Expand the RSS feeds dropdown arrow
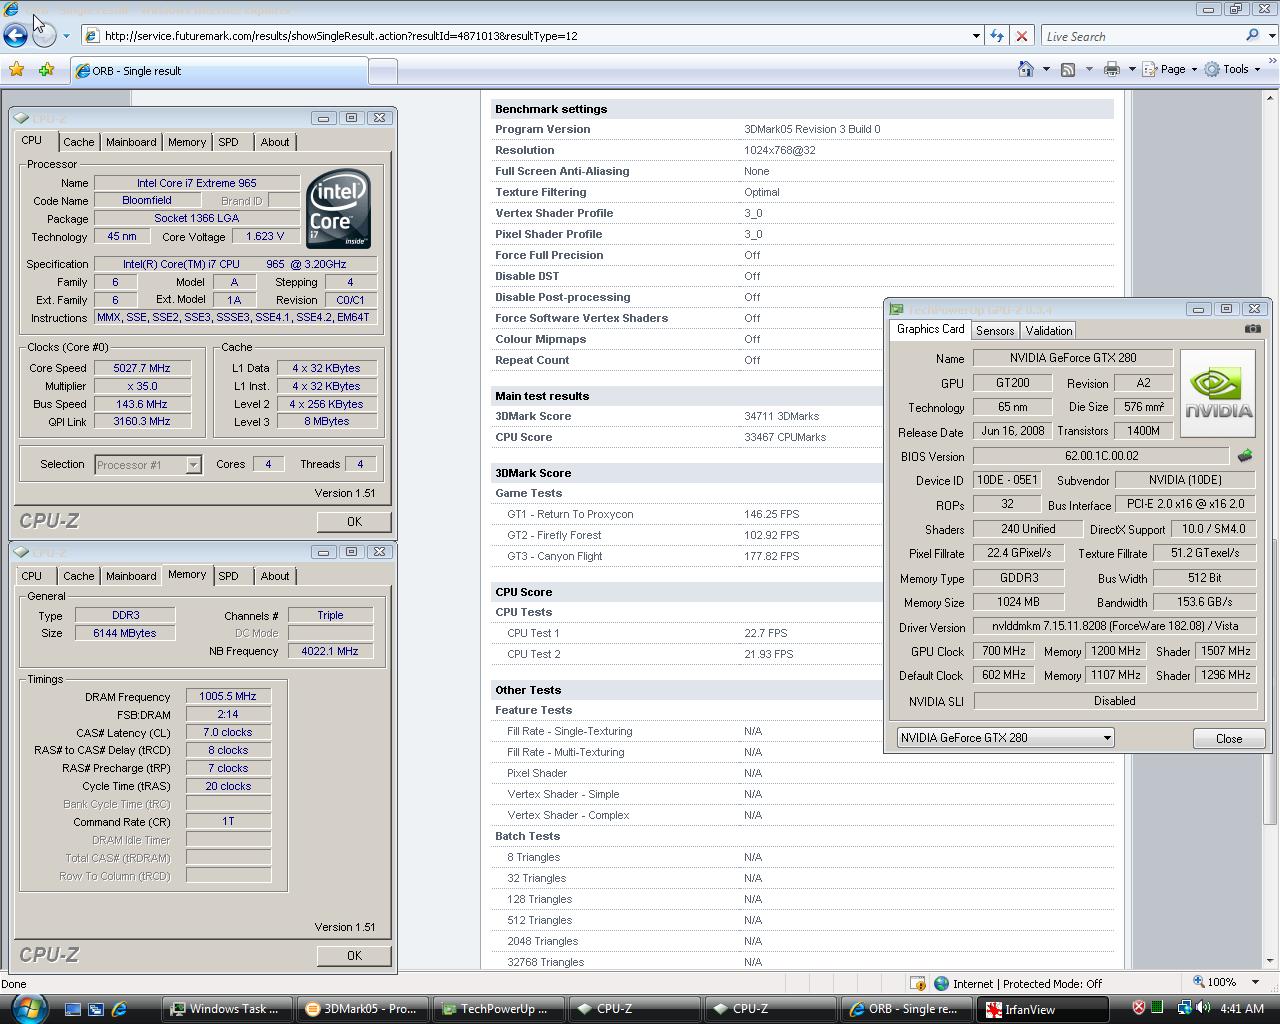1280x1024 pixels. tap(1088, 69)
